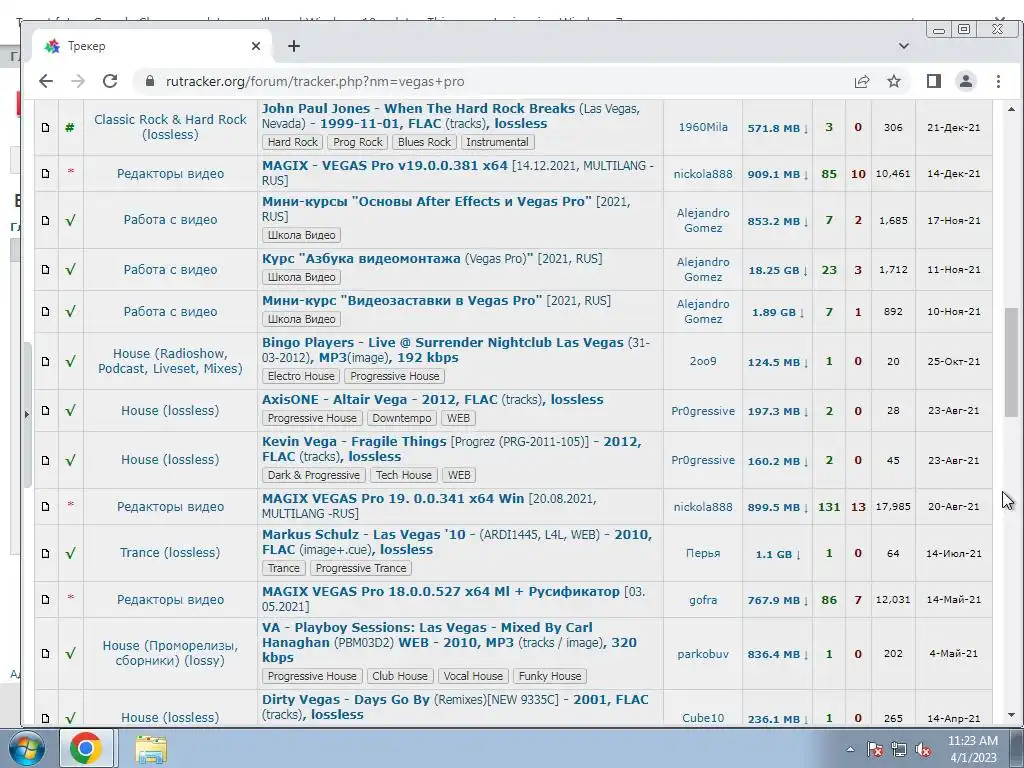Download the 899.5 MB torrent
The width and height of the screenshot is (1024, 768).
[x=778, y=507]
